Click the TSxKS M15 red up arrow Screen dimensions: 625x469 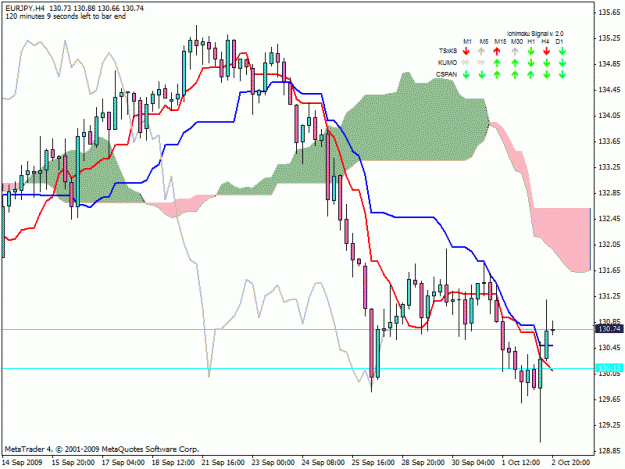(497, 51)
